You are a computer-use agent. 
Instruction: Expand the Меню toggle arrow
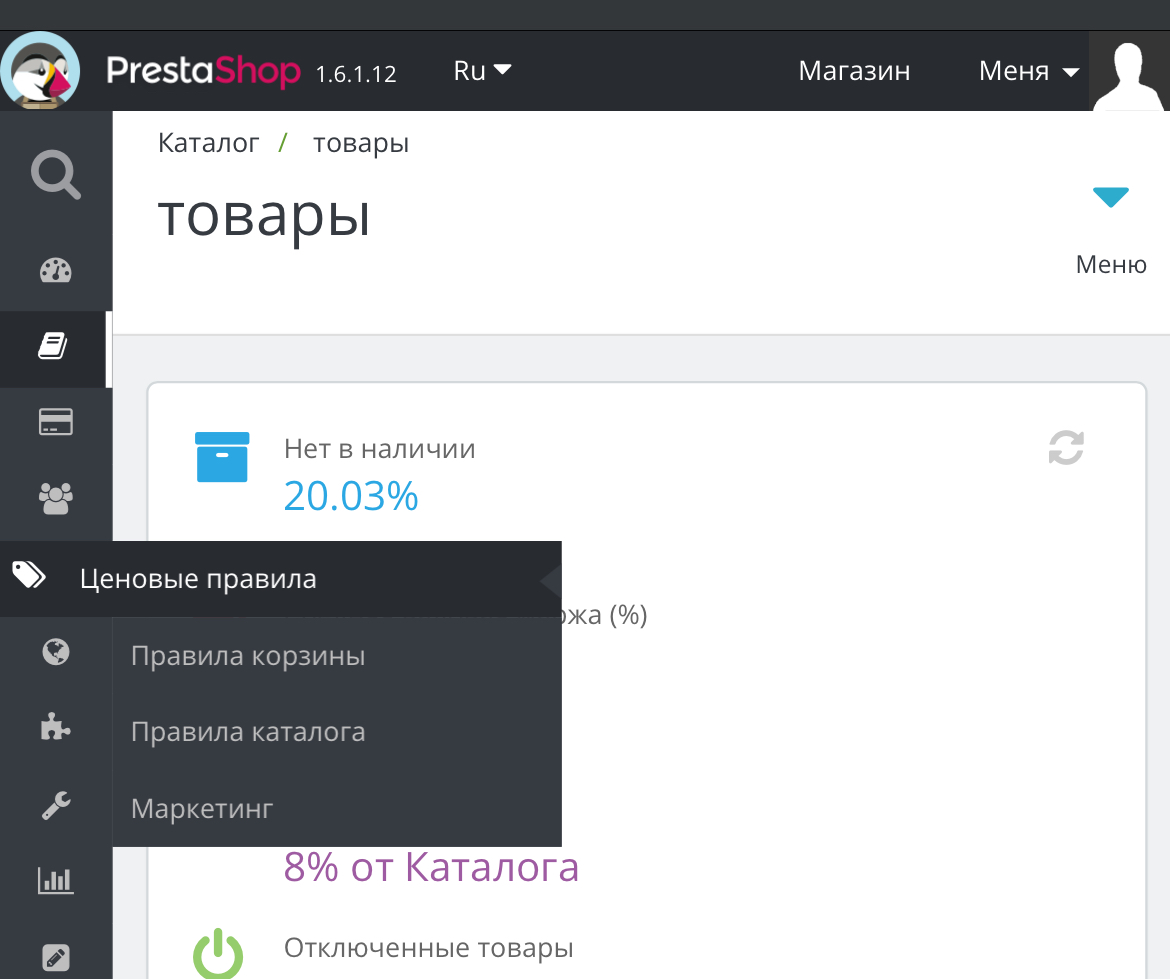point(1110,198)
